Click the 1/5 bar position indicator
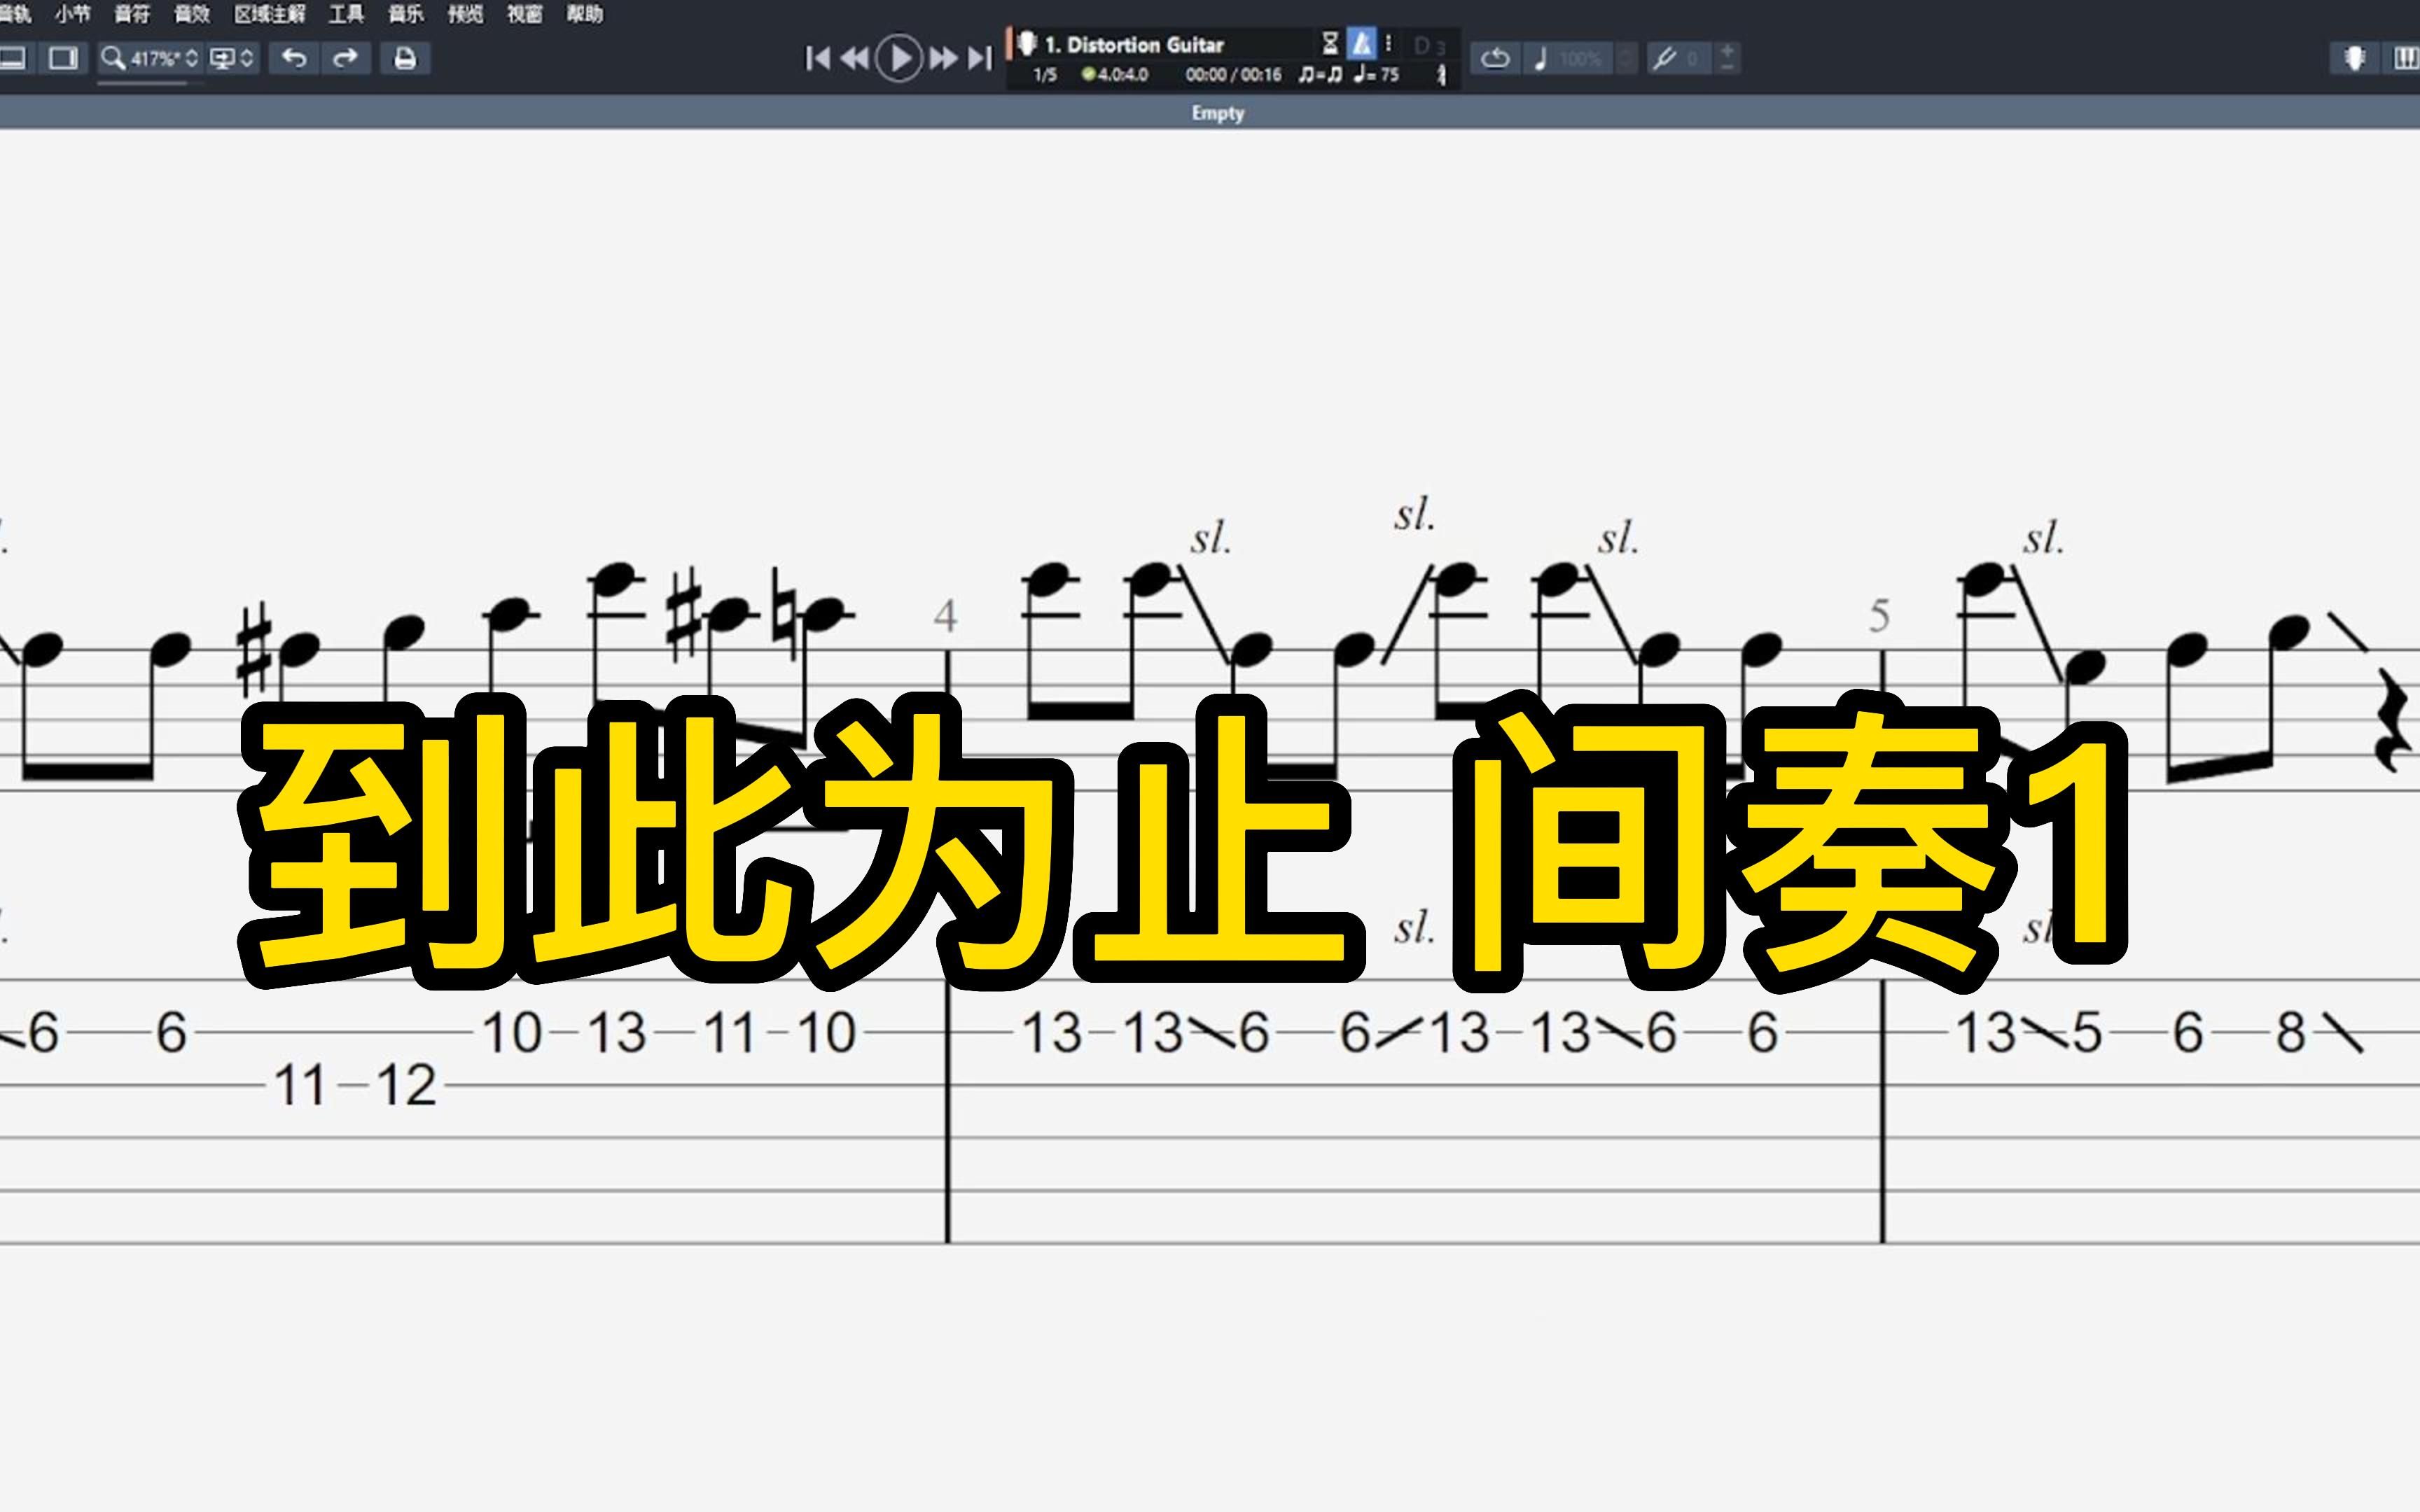Screen dimensions: 2420x1512 pos(1045,75)
